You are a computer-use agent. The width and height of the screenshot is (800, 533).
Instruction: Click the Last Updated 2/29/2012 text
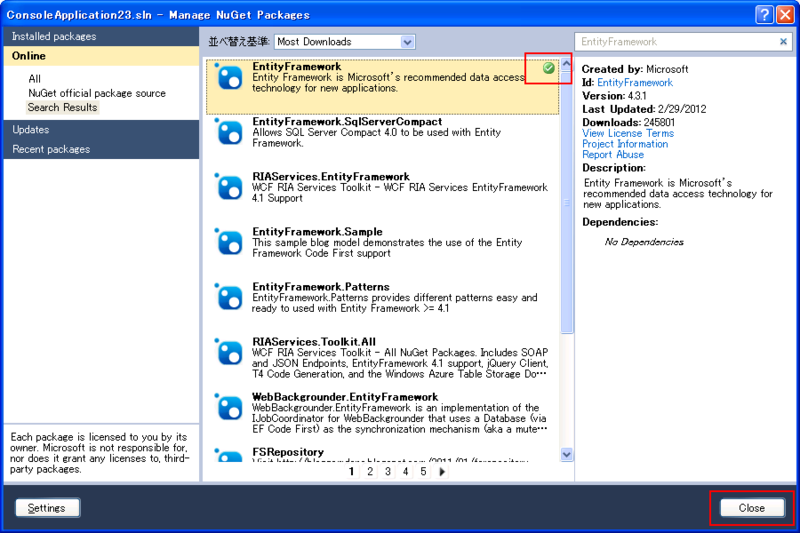(644, 109)
